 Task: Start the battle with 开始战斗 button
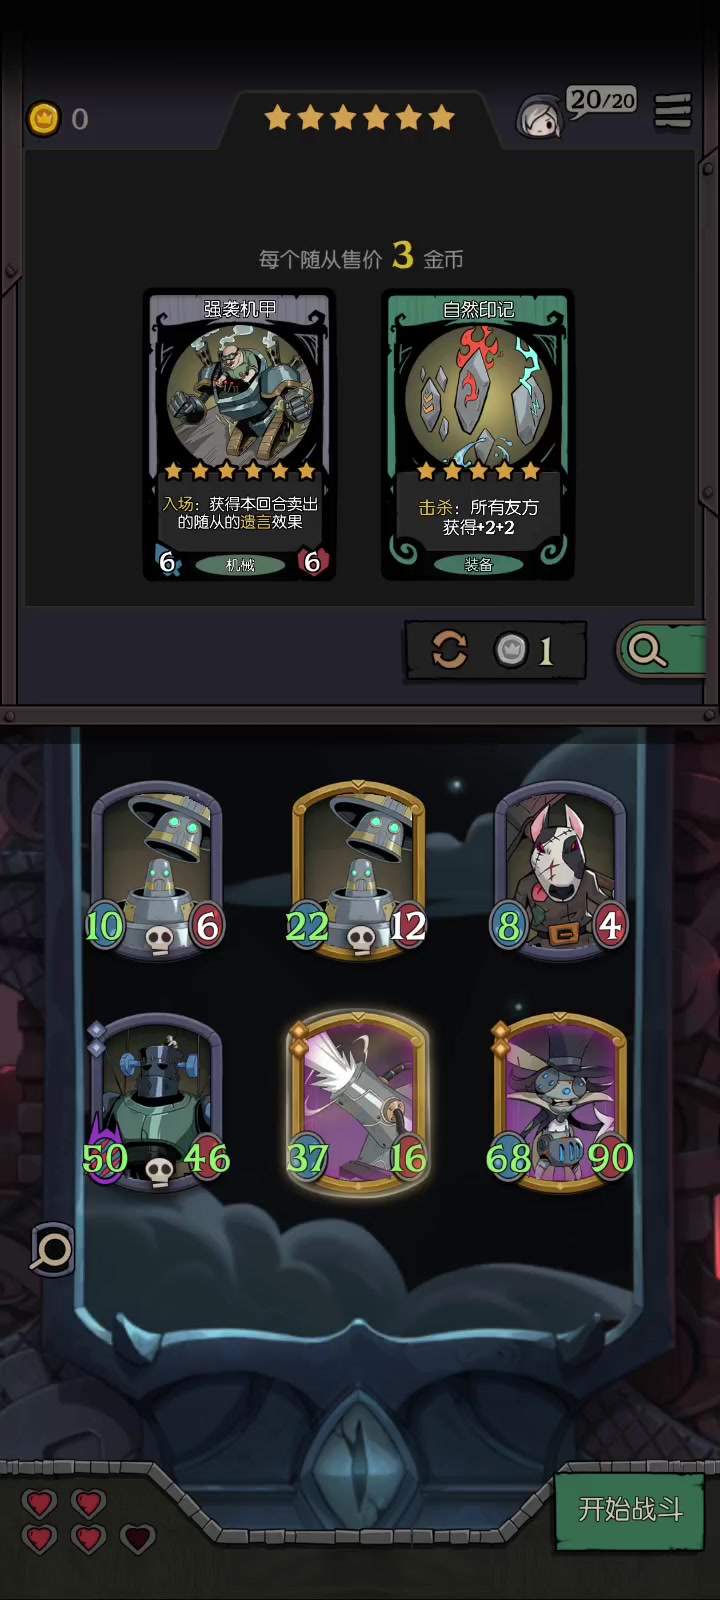(630, 1509)
